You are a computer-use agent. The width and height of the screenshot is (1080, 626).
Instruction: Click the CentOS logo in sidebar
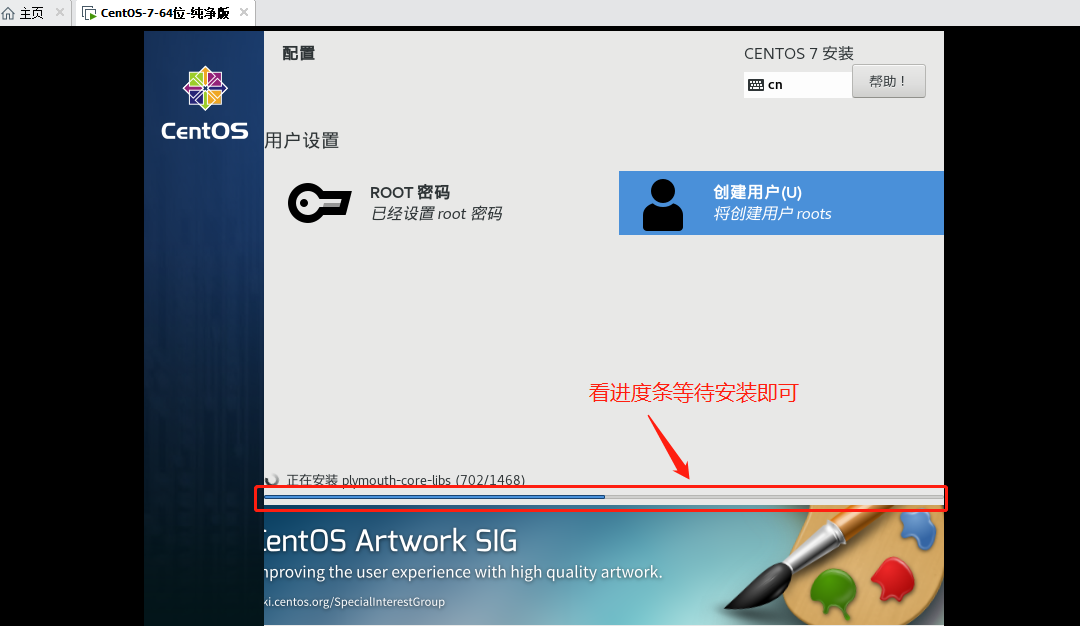point(205,103)
